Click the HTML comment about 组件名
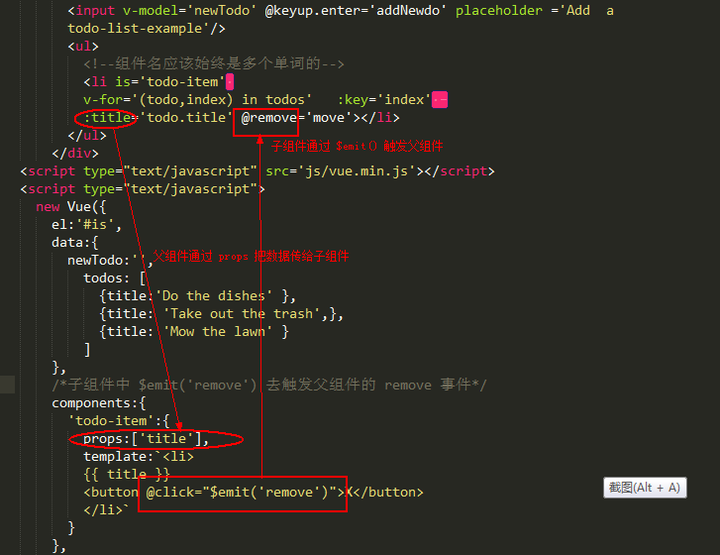Image resolution: width=720 pixels, height=555 pixels. (x=214, y=64)
